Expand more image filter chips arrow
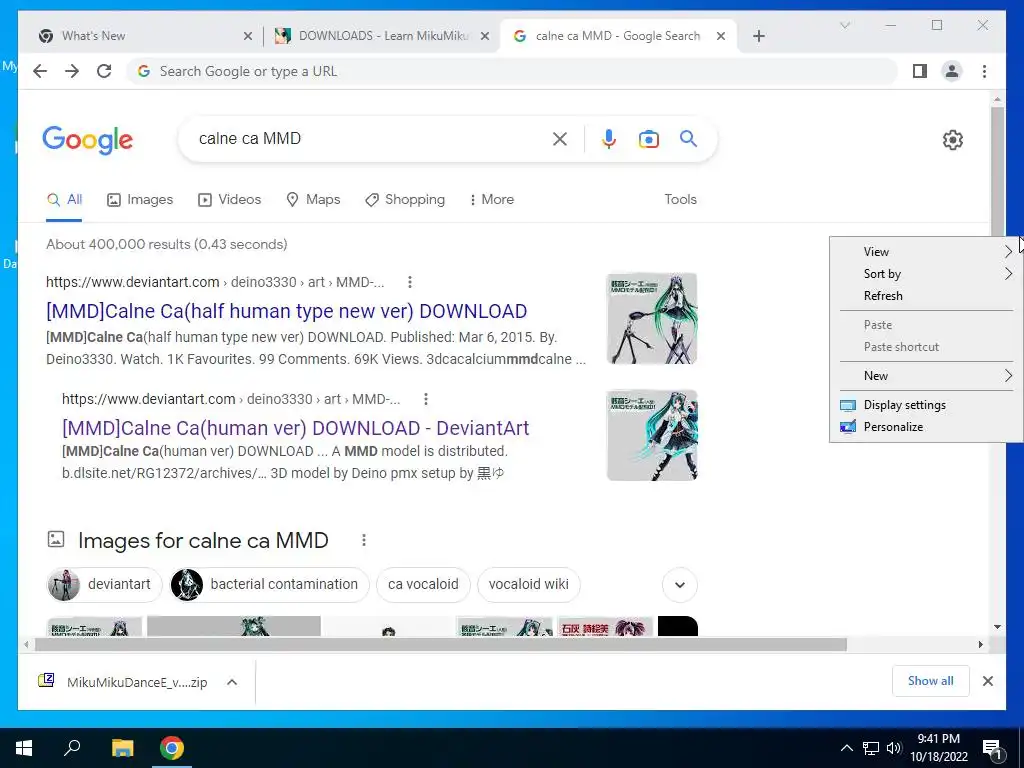 [679, 584]
